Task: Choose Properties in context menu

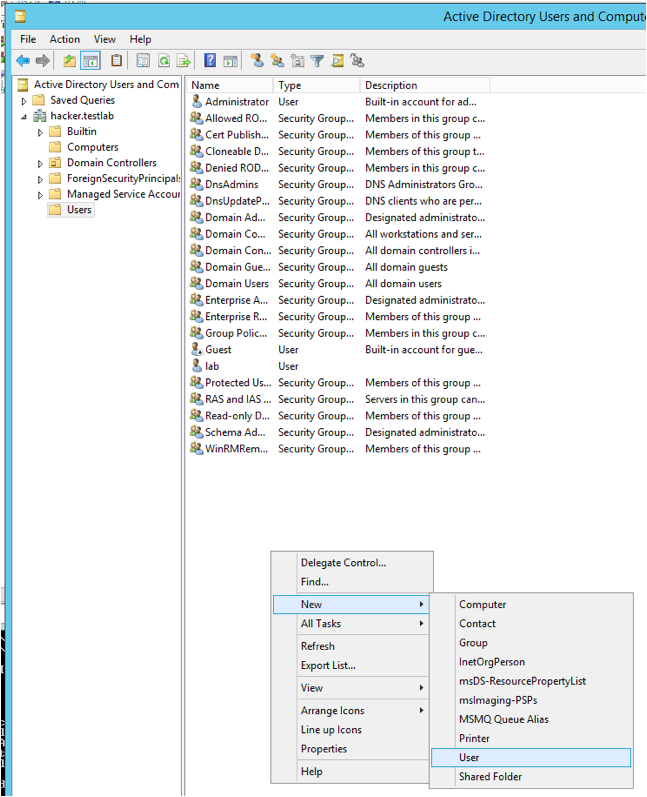Action: tap(351, 748)
